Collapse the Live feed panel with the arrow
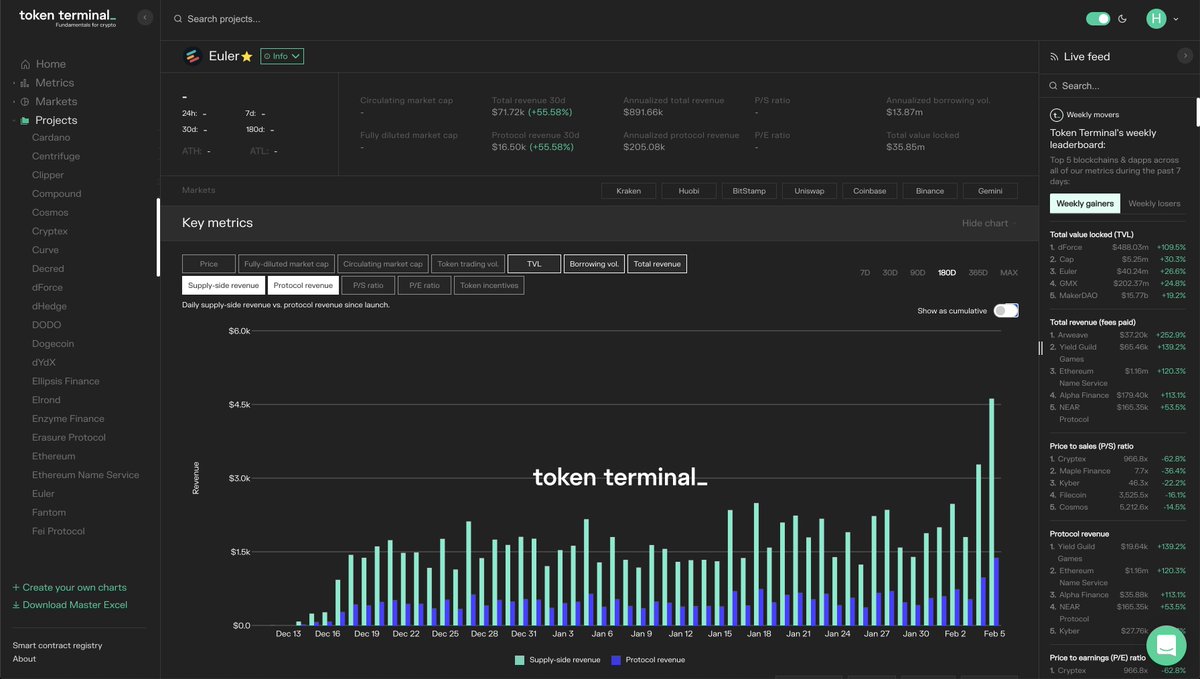 (1185, 56)
